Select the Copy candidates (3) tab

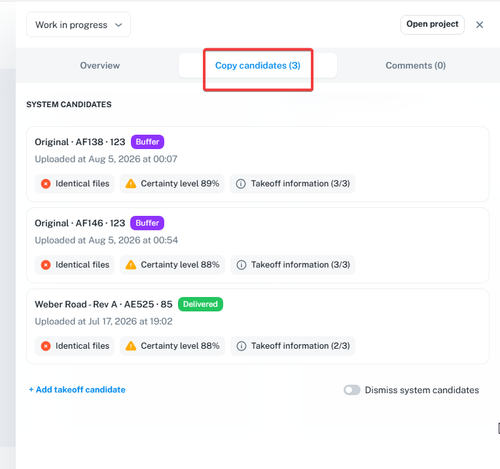tap(258, 65)
